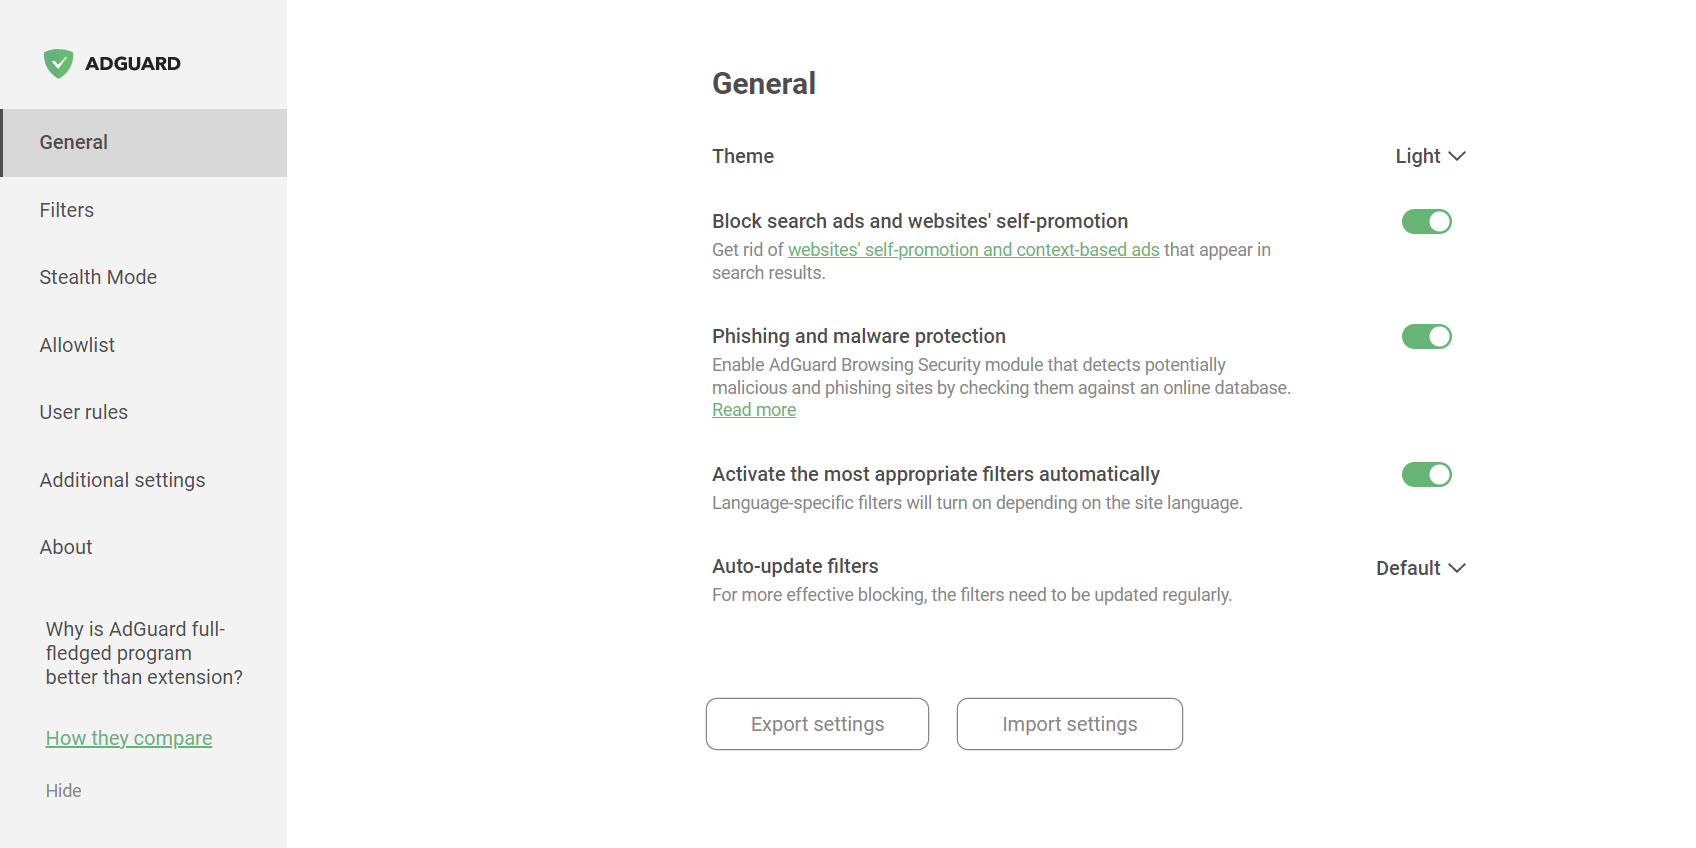This screenshot has width=1696, height=848.
Task: Click the Import settings button
Action: click(1069, 724)
